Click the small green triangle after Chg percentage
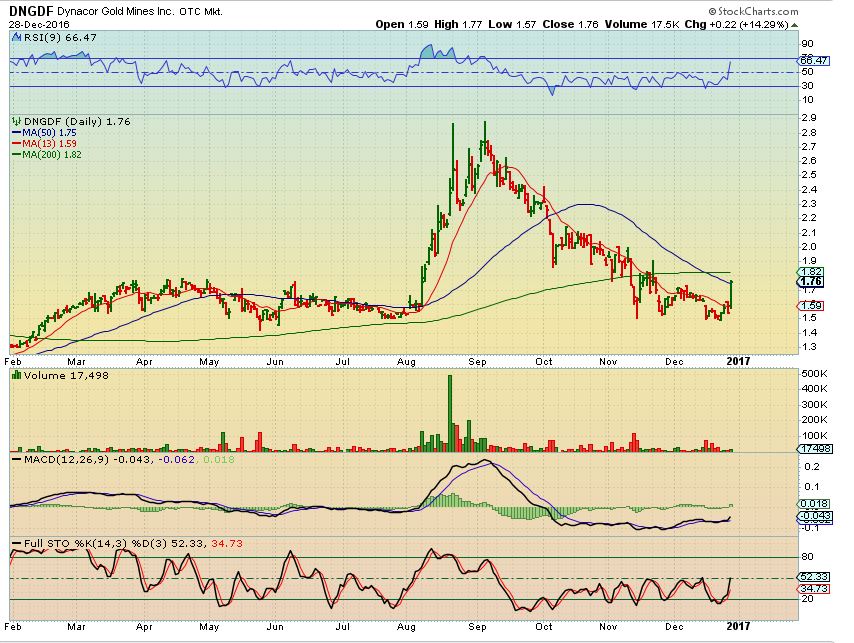Image resolution: width=854 pixels, height=643 pixels. [798, 23]
